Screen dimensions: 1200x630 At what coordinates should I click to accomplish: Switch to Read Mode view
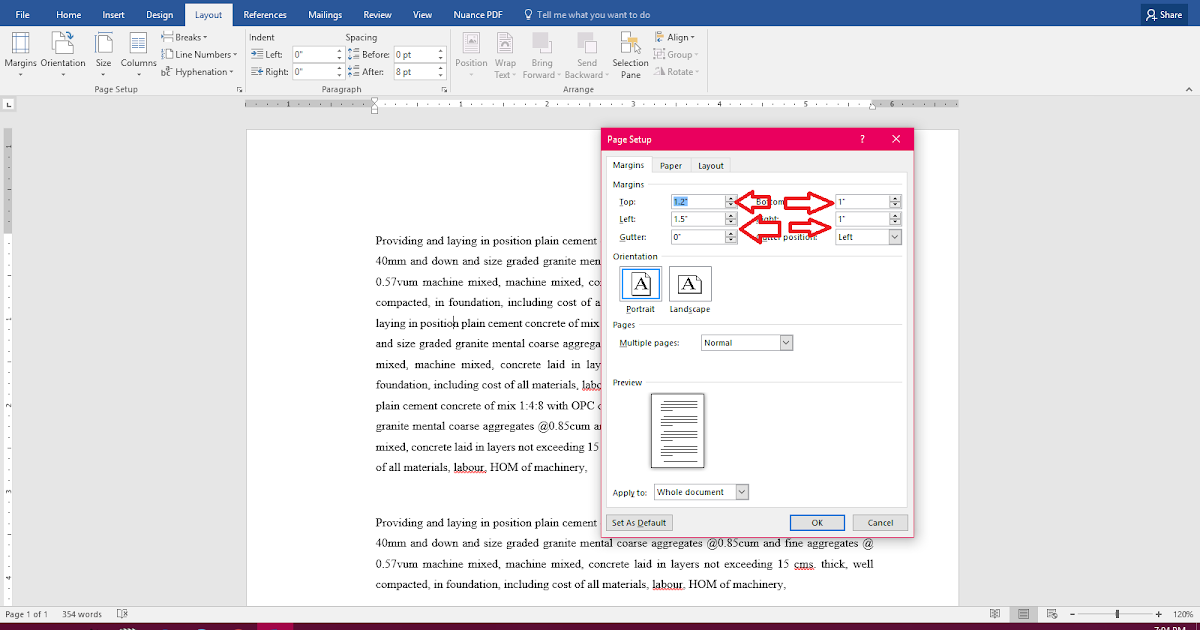tap(995, 614)
